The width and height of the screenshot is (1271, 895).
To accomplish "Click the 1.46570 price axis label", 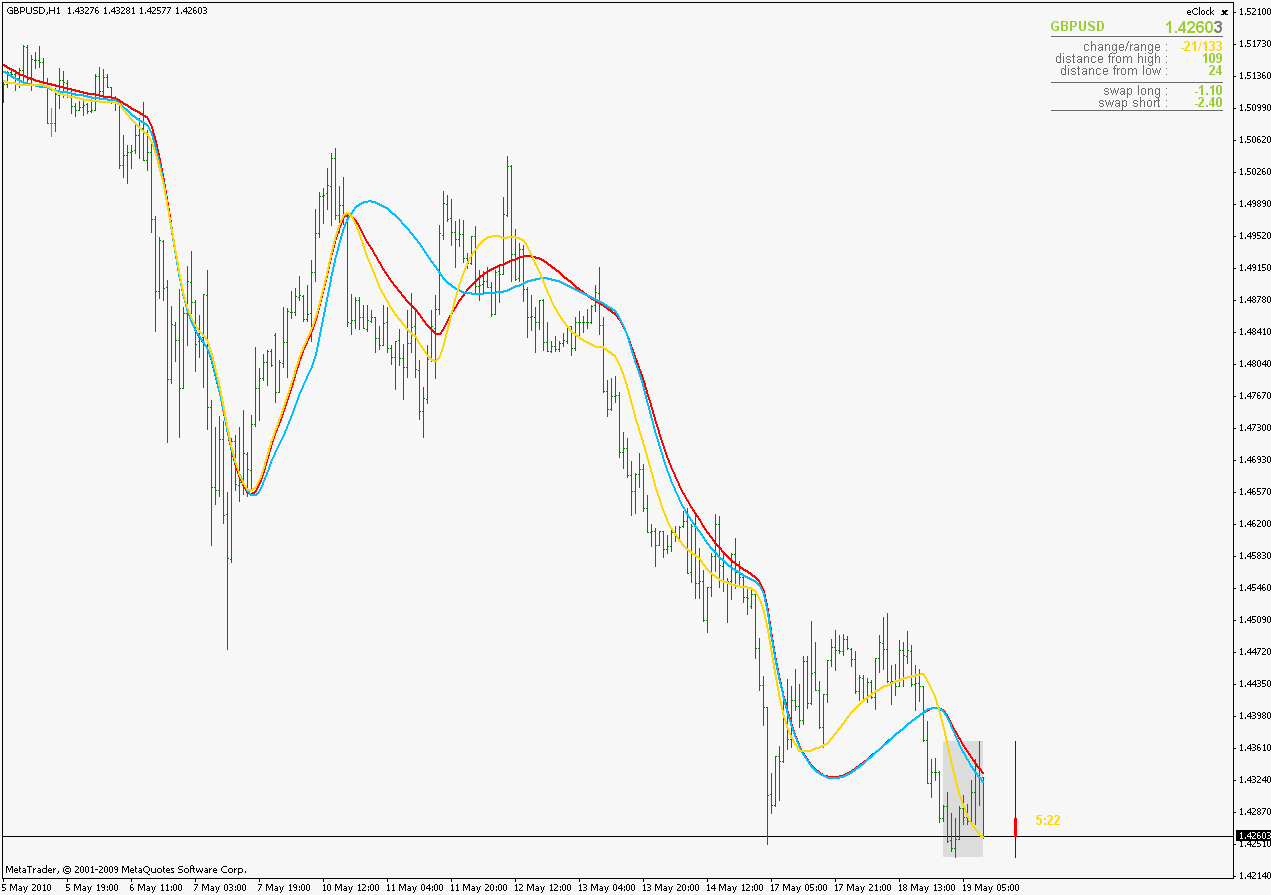I will (1253, 492).
